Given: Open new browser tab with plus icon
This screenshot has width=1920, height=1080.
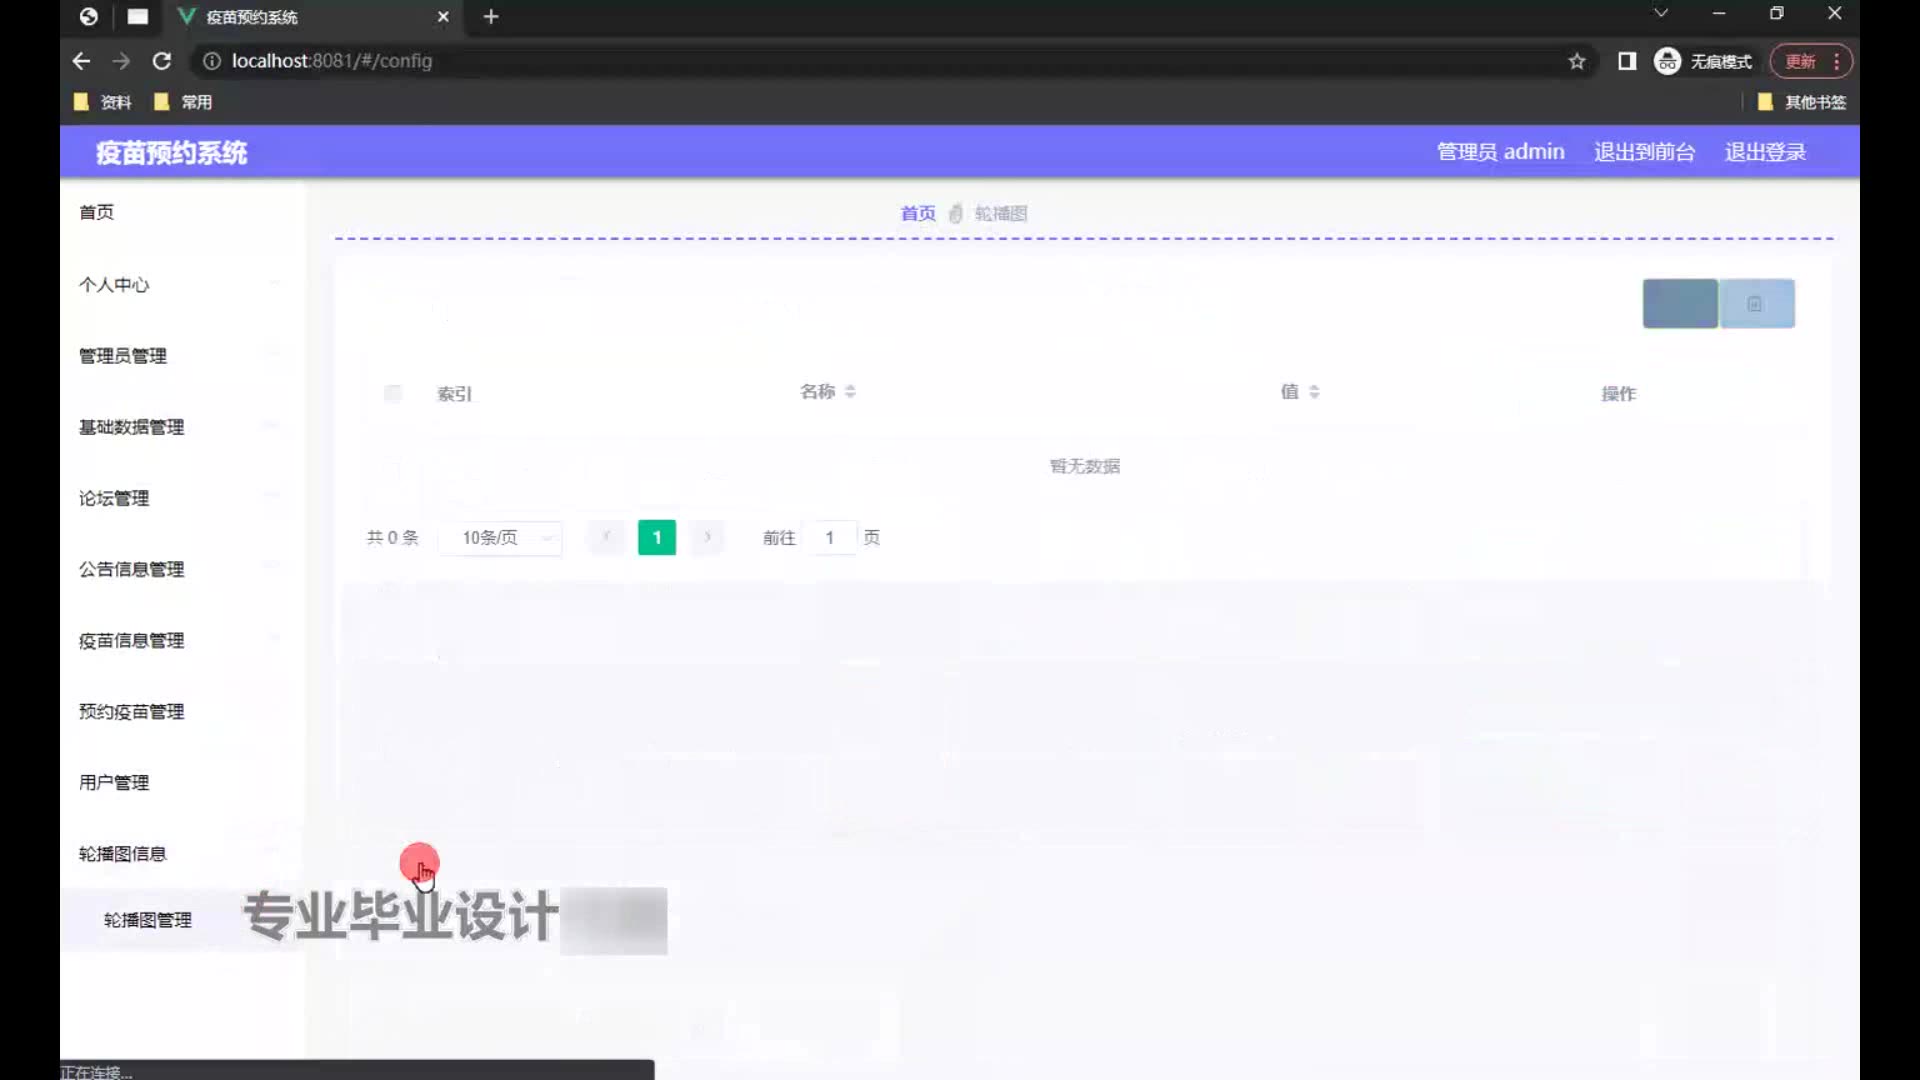Looking at the screenshot, I should [490, 16].
